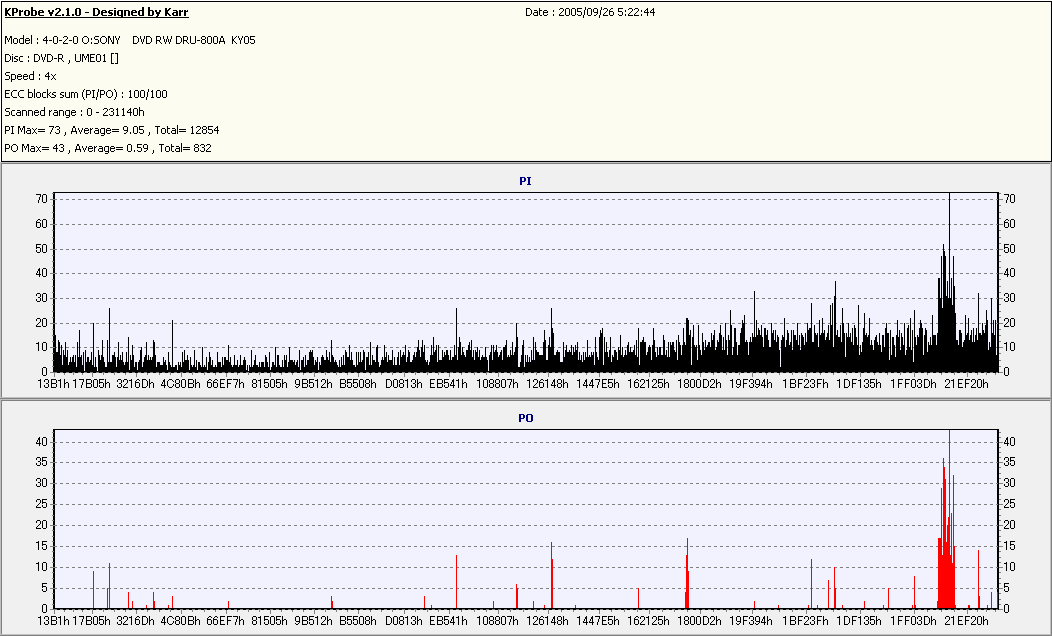1052x636 pixels.
Task: Select the 1447E5h label under the PI graph
Action: (x=598, y=384)
